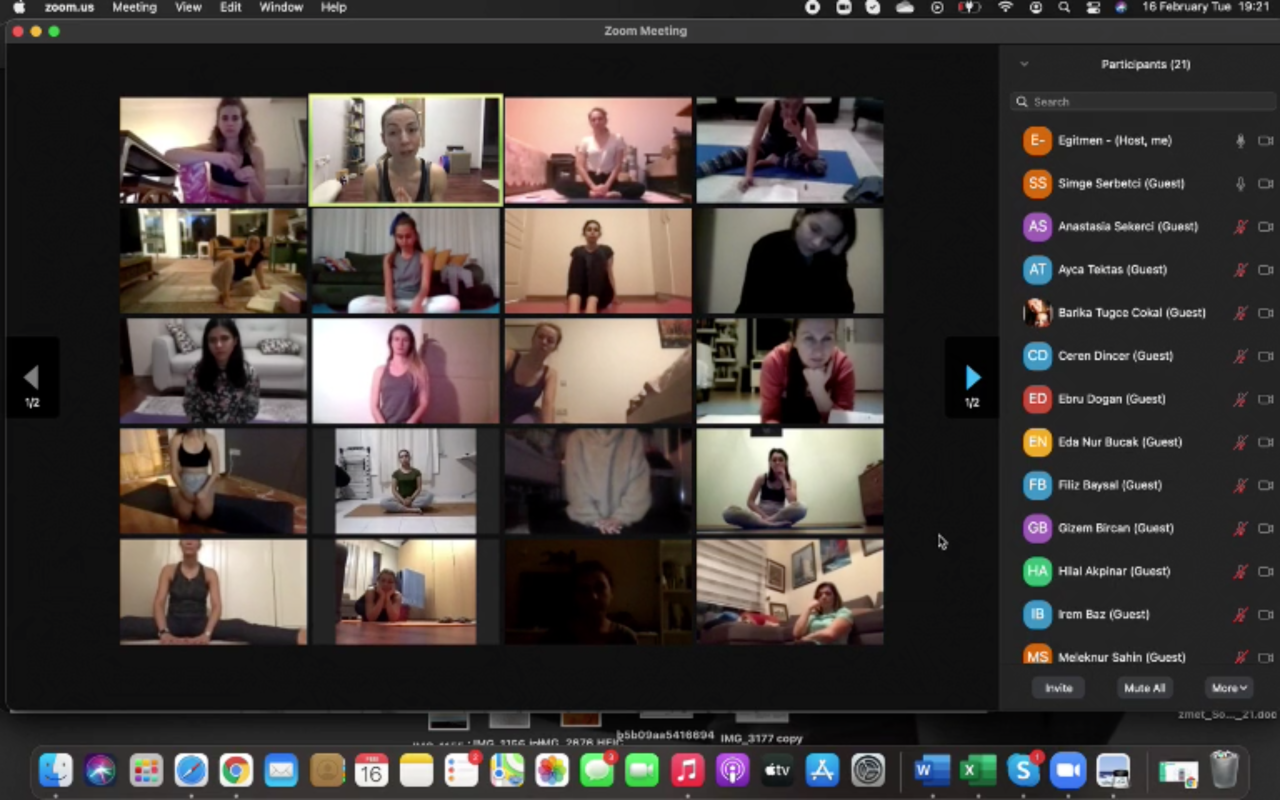Image resolution: width=1280 pixels, height=800 pixels.
Task: Collapse the Participants panel chevron
Action: point(1024,64)
